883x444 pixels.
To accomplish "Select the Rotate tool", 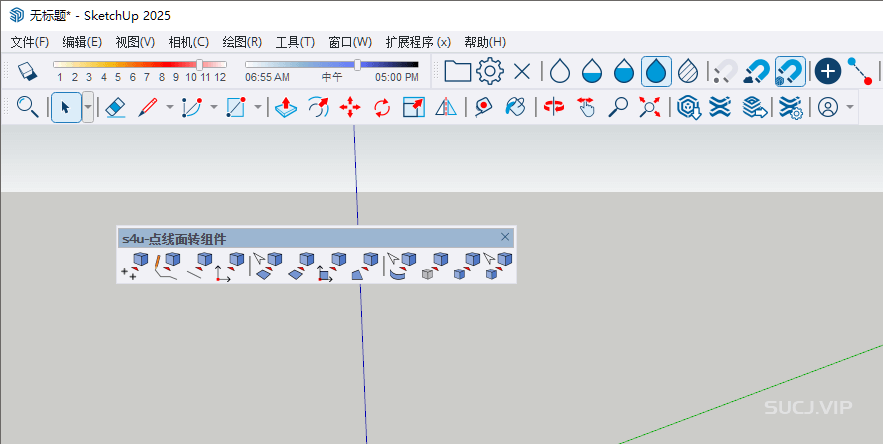I will click(382, 106).
